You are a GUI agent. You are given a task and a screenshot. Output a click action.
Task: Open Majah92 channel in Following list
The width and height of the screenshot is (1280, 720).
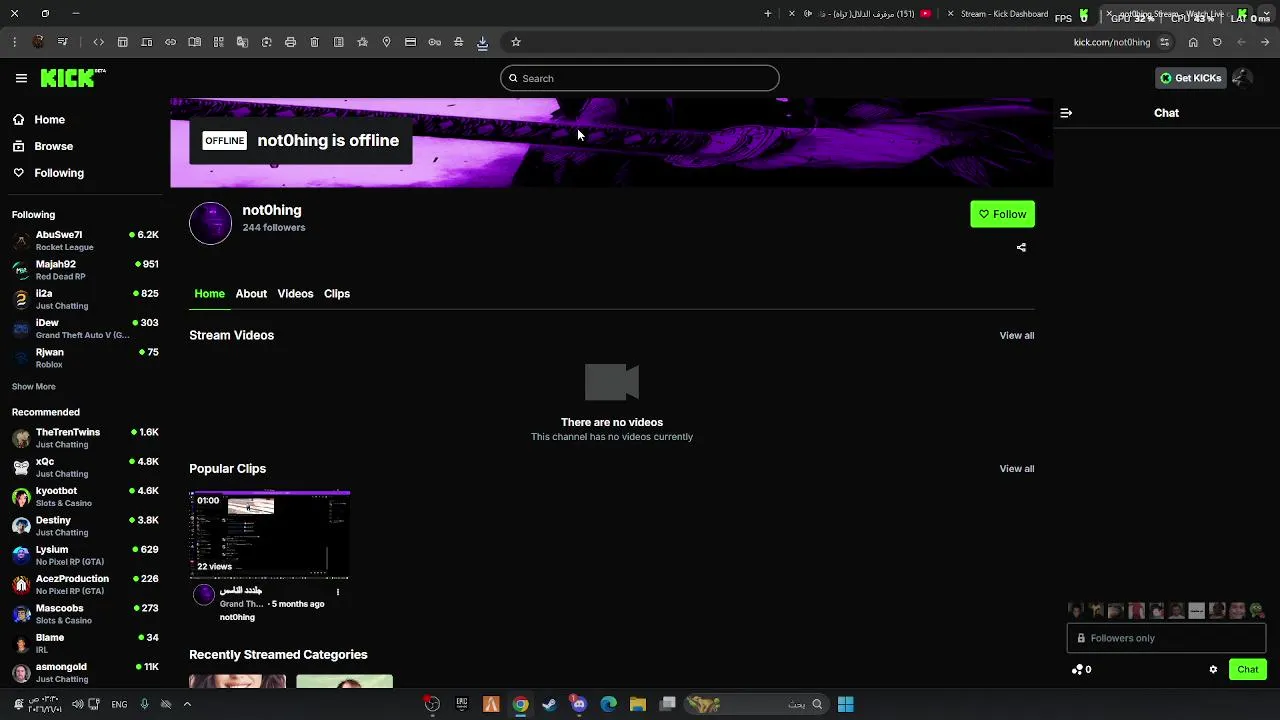pyautogui.click(x=85, y=270)
